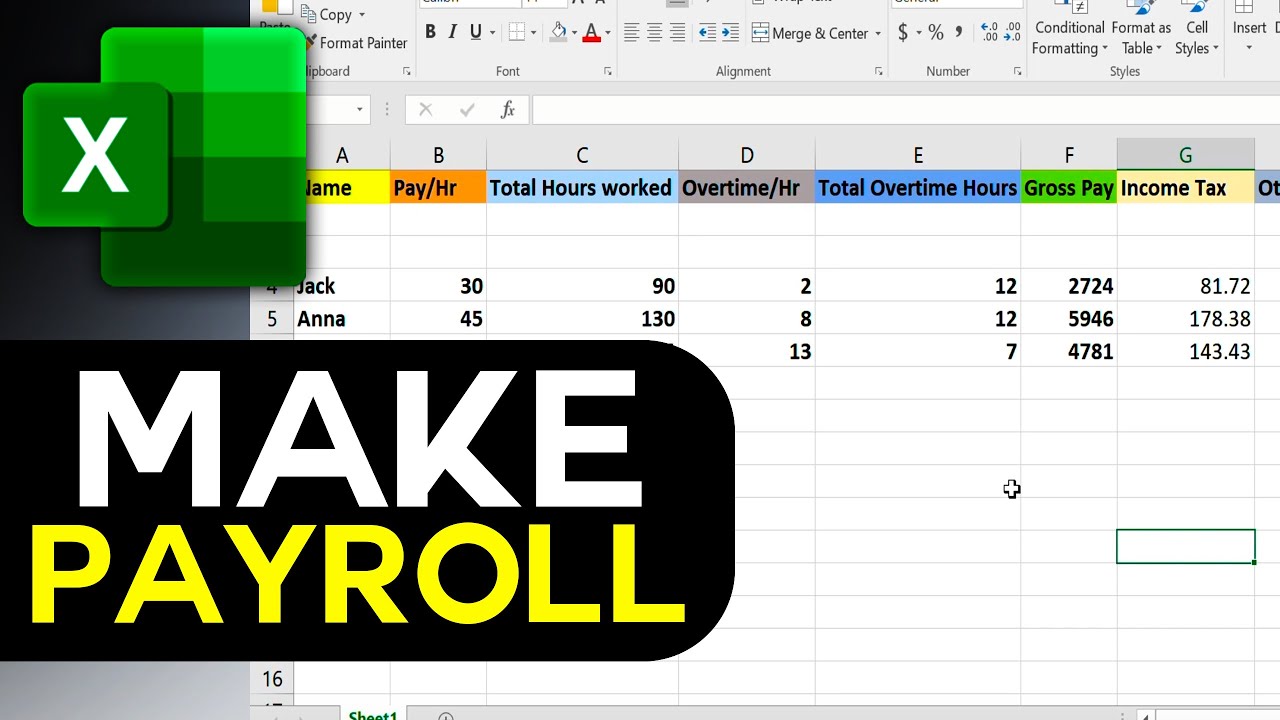This screenshot has height=720, width=1280.
Task: Open the Merge & Center dropdown arrow
Action: tap(878, 33)
